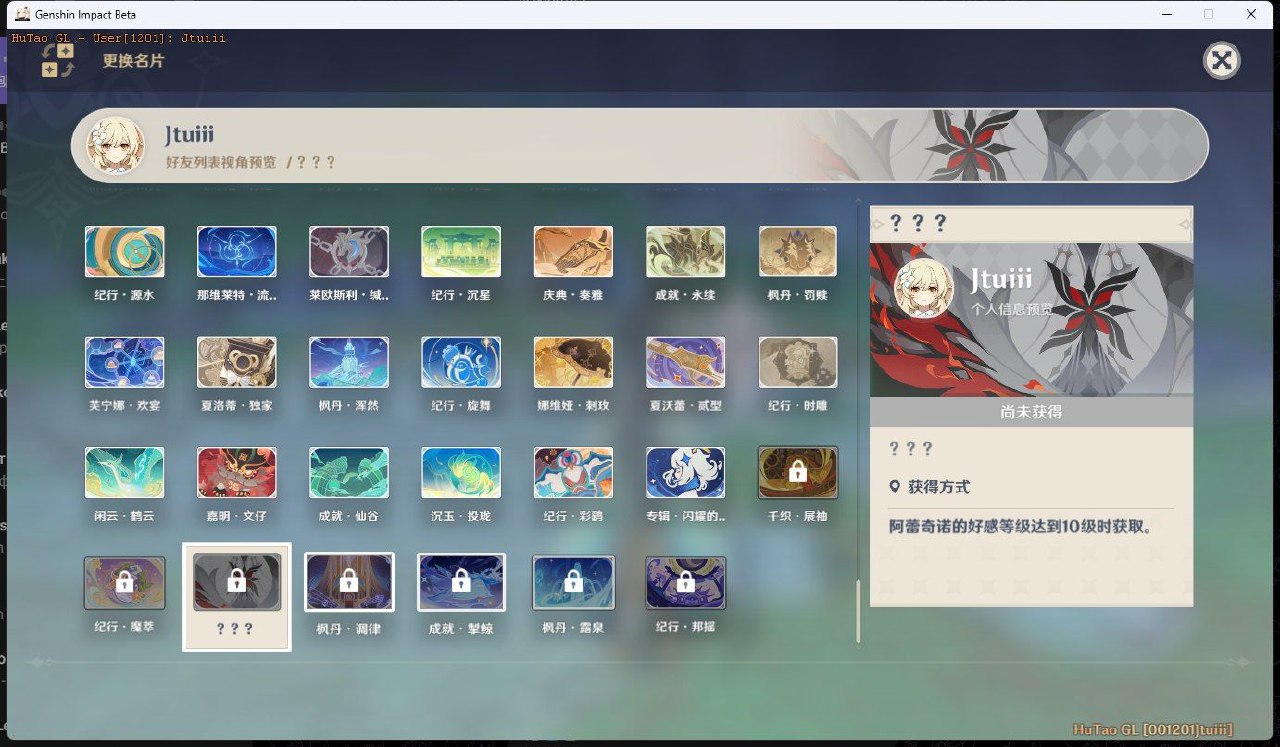View the locked 成就·擎鲸 namecard
The width and height of the screenshot is (1280, 747).
click(x=461, y=582)
